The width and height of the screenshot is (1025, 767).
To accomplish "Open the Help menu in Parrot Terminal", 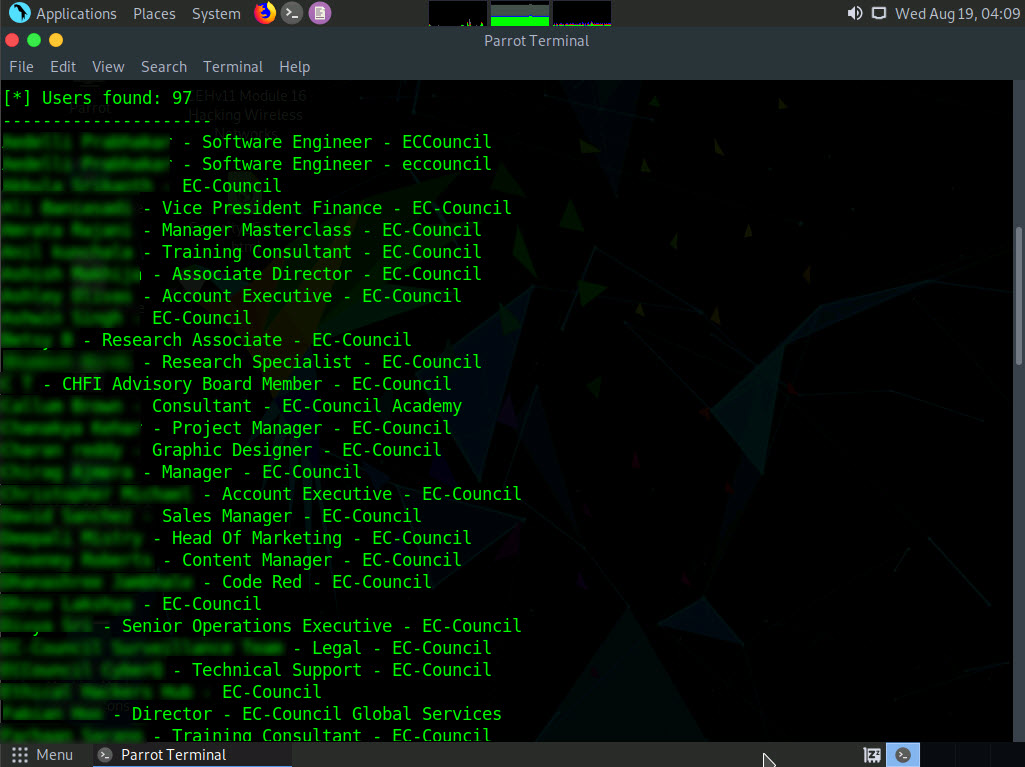I will pos(294,67).
